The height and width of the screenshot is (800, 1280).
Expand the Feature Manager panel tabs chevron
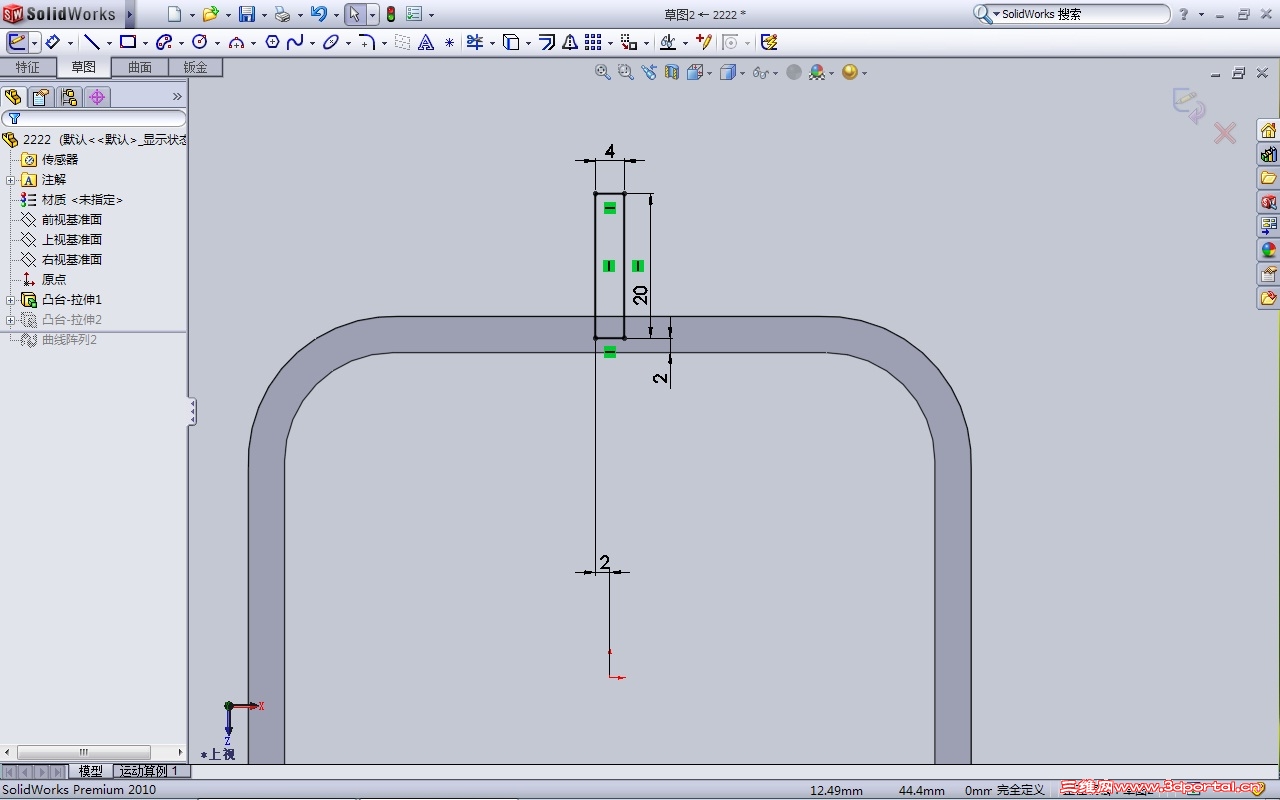178,97
